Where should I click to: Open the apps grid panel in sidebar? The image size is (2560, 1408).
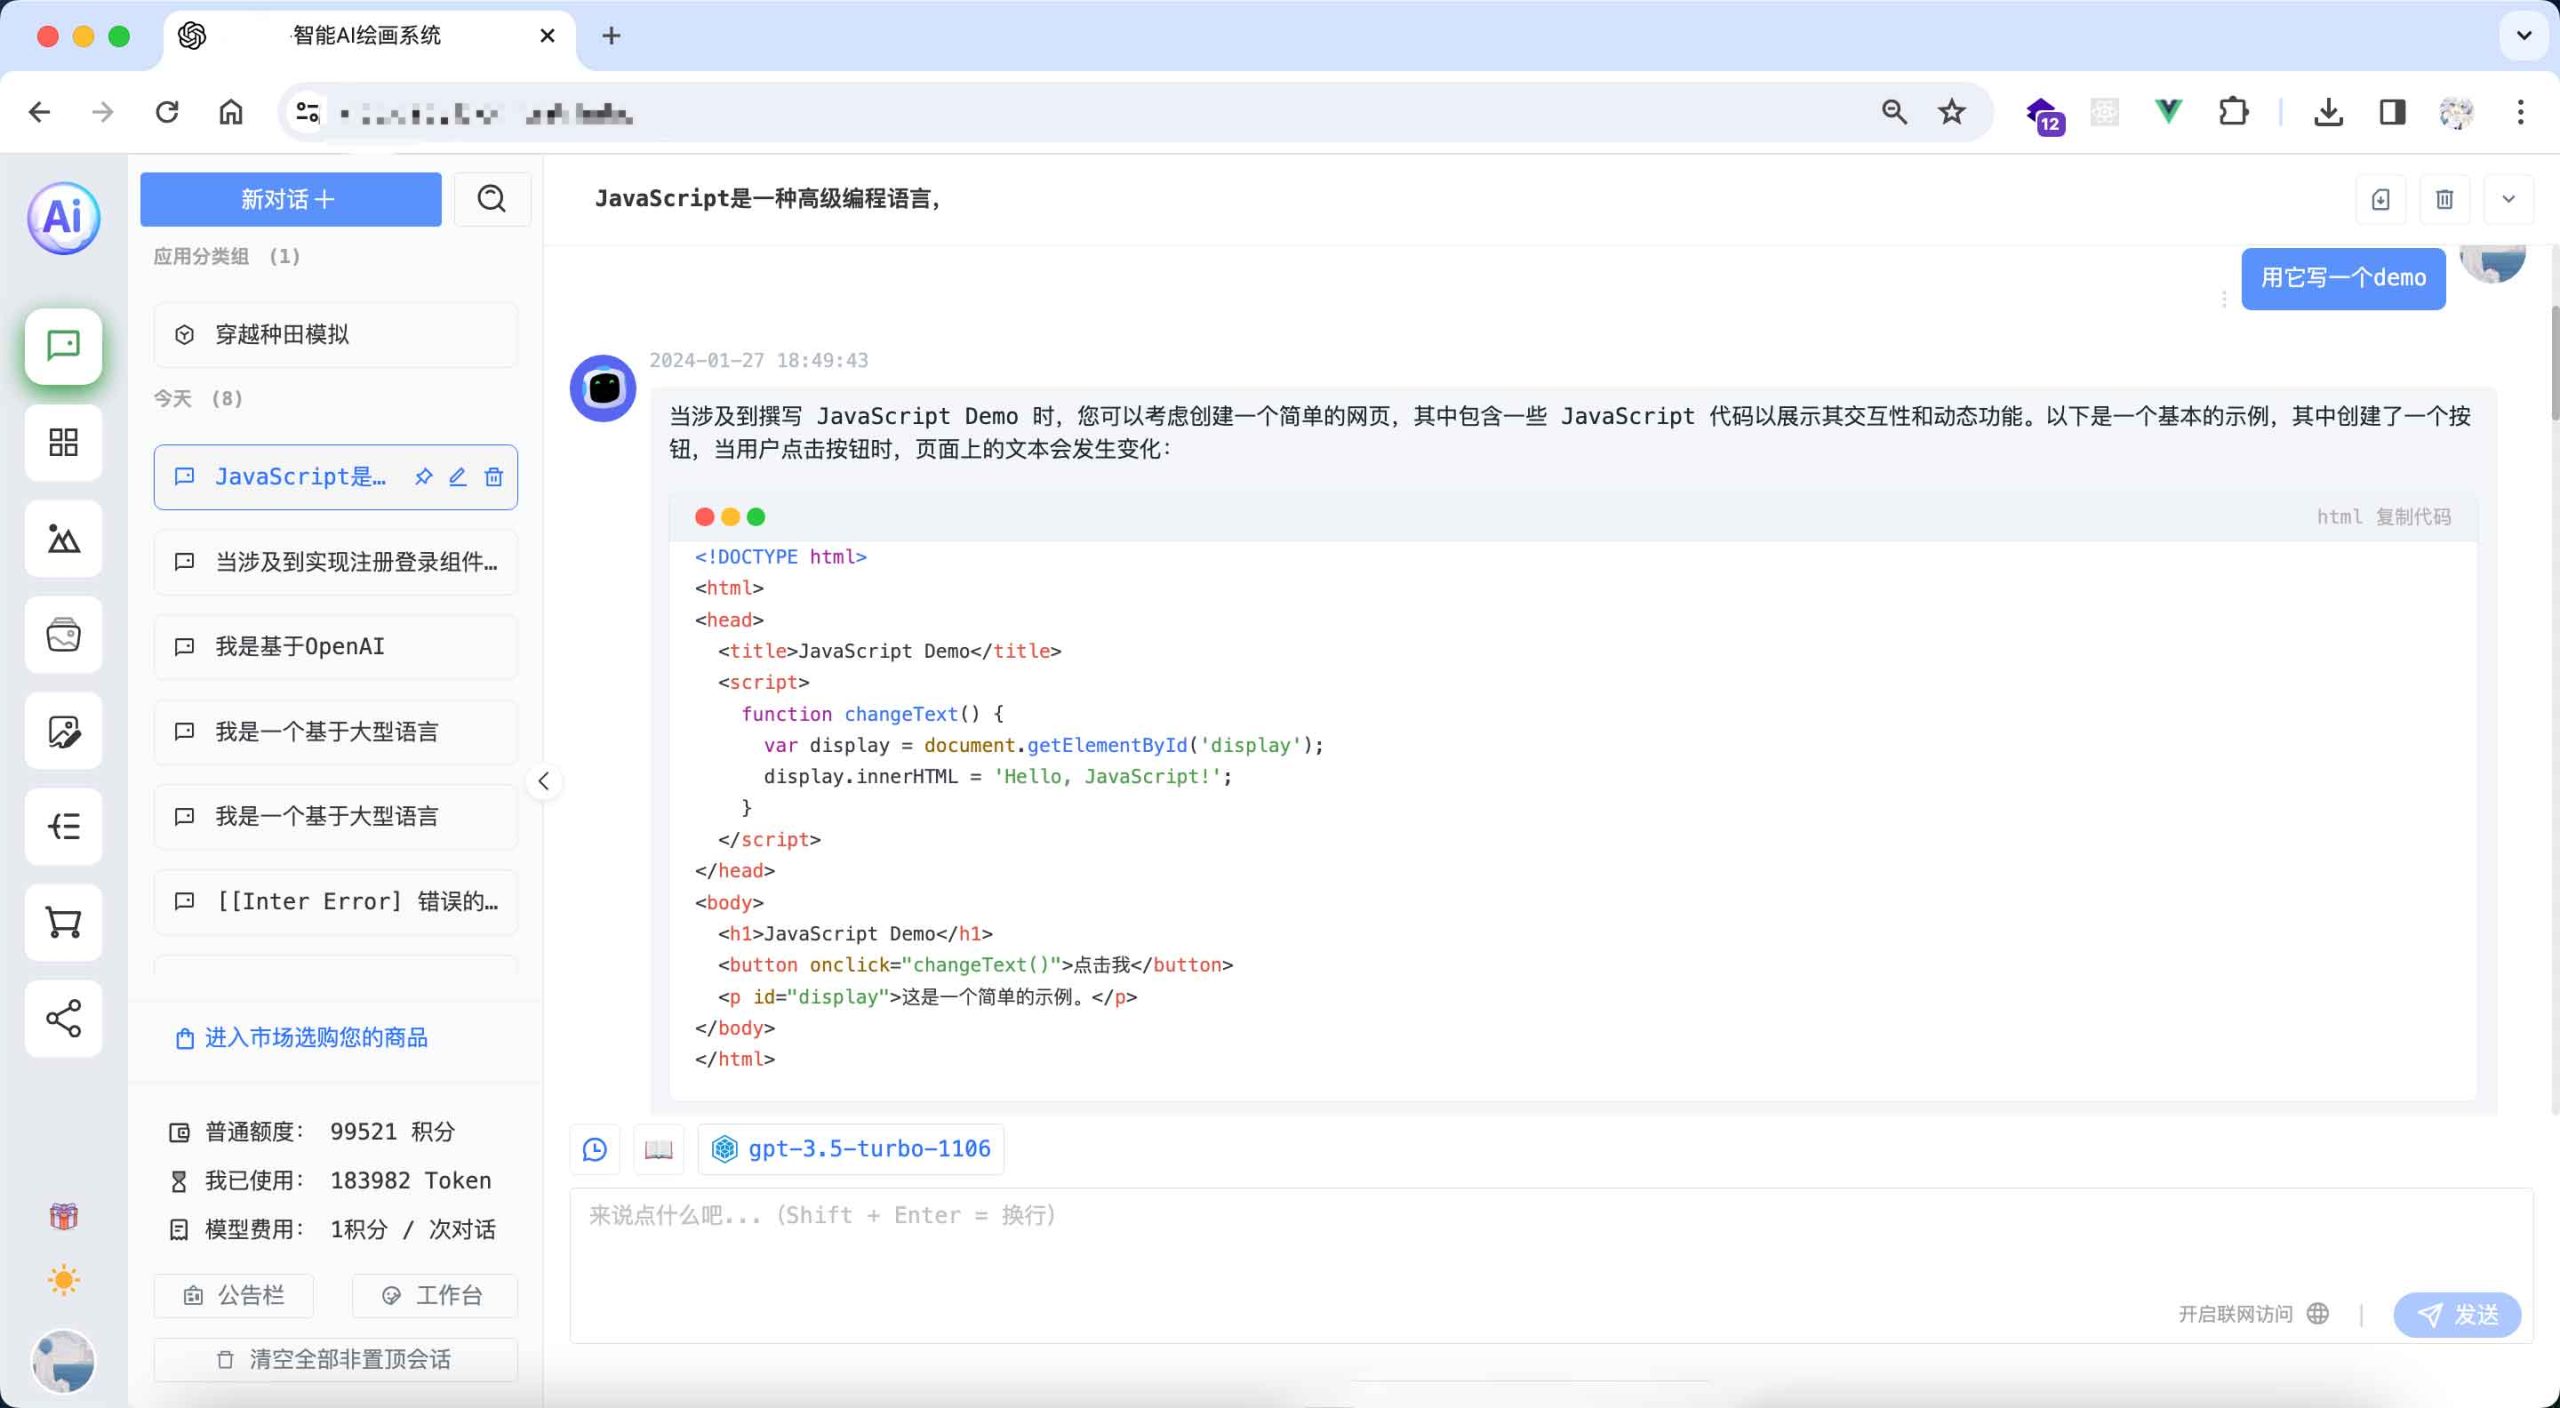(63, 442)
